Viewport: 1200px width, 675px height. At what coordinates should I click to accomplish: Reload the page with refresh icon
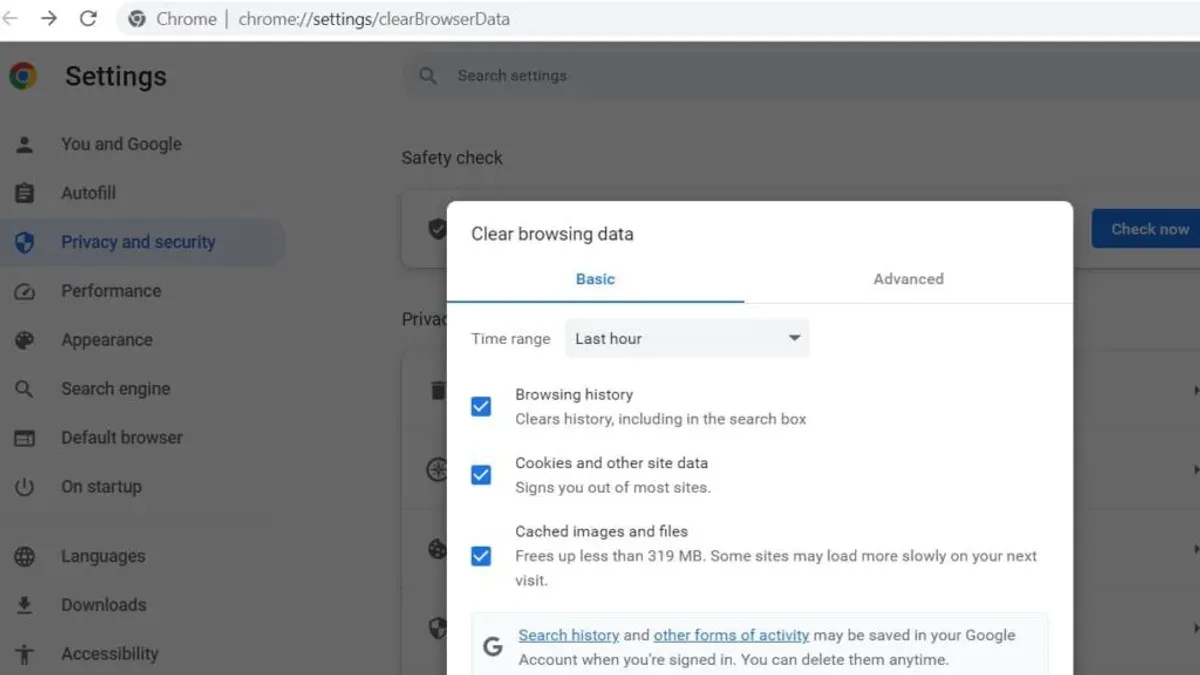[x=88, y=18]
